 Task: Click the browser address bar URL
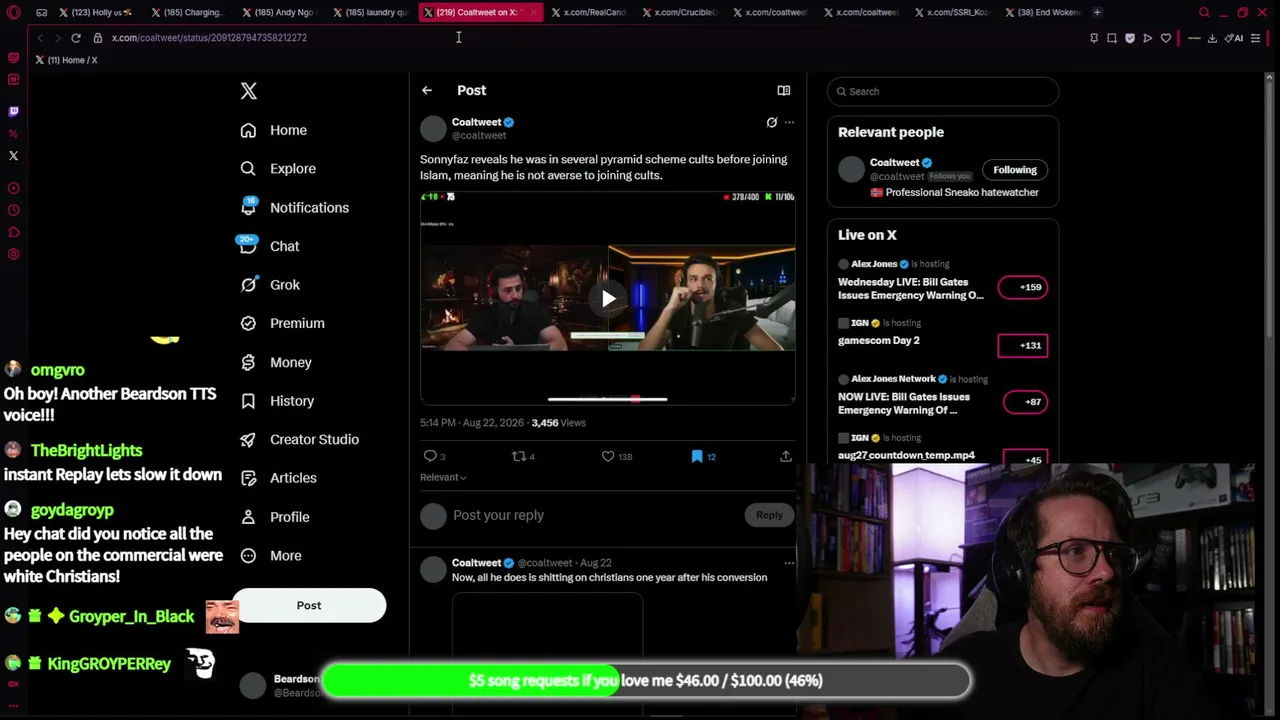(x=209, y=38)
